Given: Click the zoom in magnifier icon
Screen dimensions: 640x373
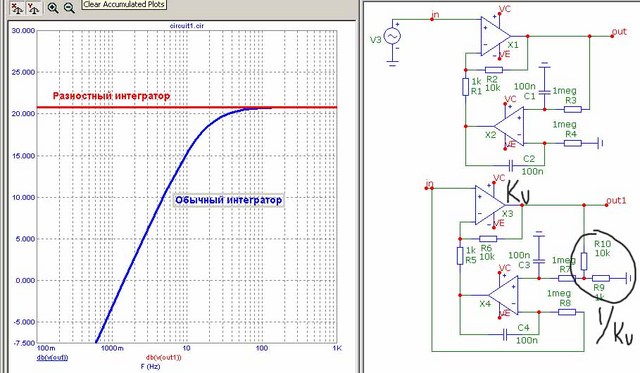Looking at the screenshot, I should (x=53, y=8).
